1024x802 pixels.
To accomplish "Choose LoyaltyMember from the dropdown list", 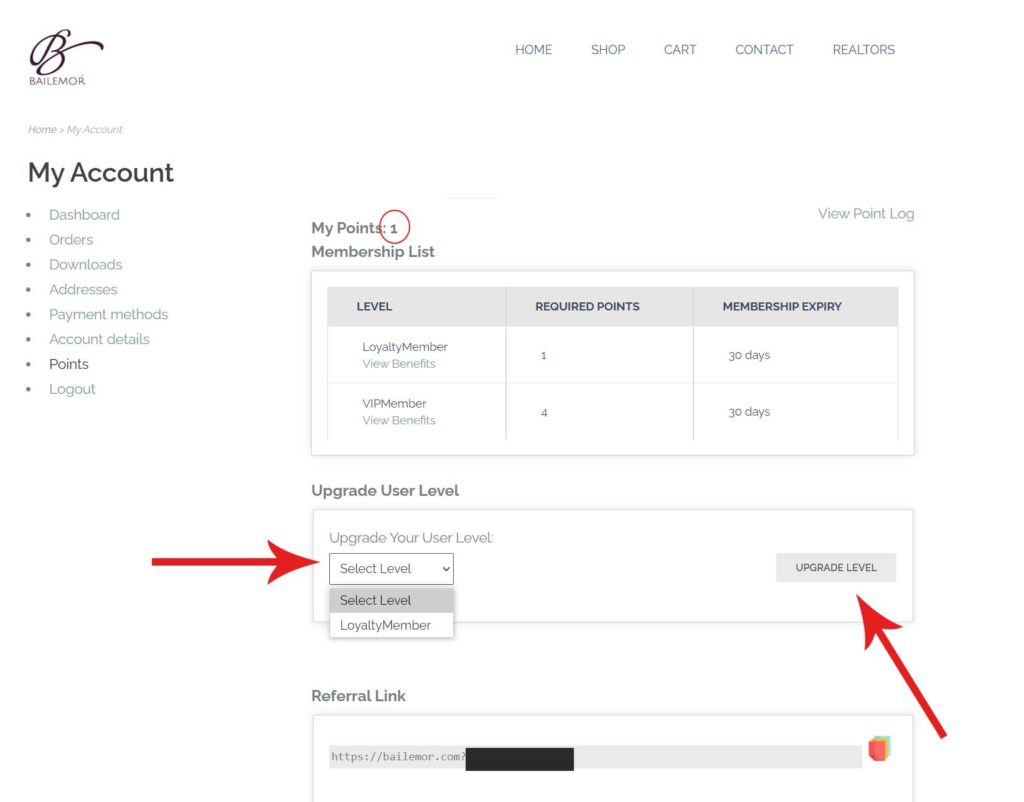I will point(391,625).
